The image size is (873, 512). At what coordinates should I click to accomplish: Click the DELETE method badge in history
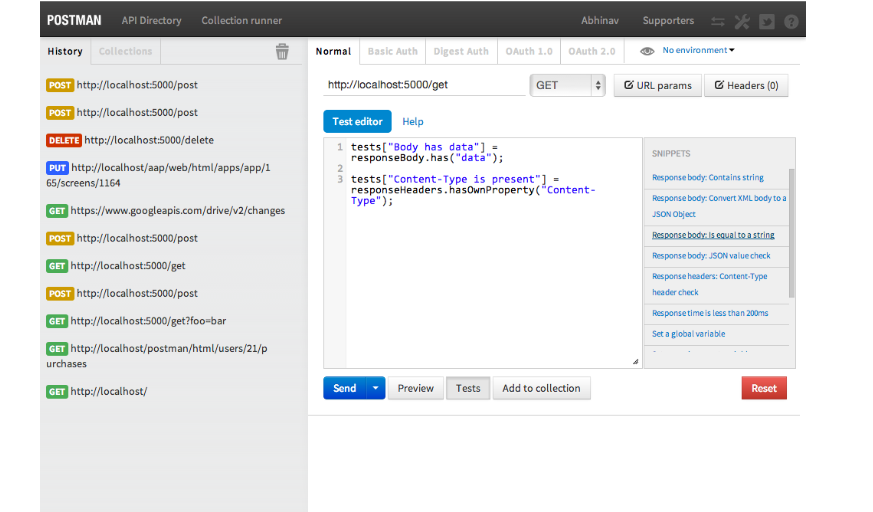tap(64, 140)
